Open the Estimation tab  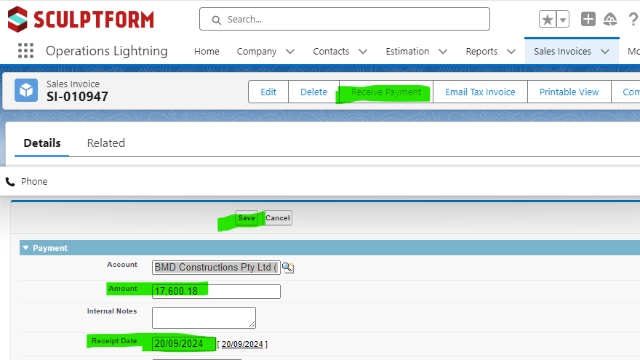pos(407,51)
